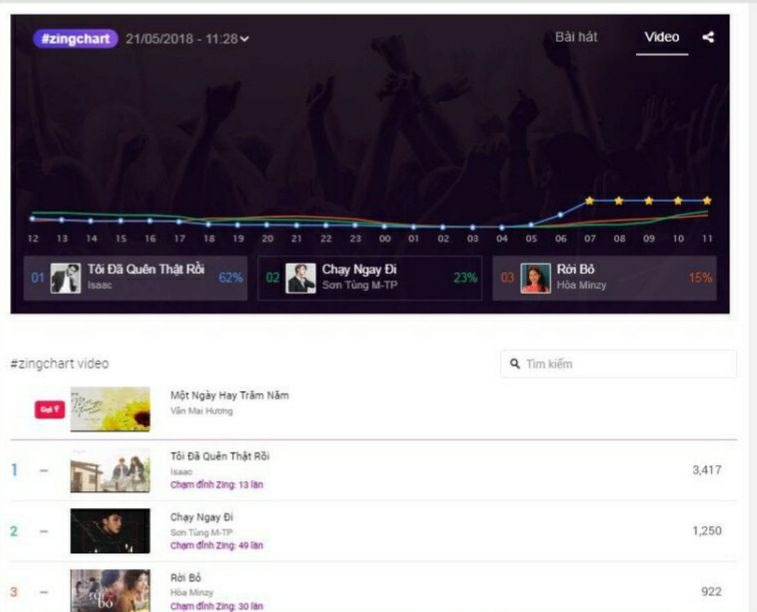The height and width of the screenshot is (612, 757).
Task: Switch to the Bài hát tab
Action: (x=576, y=37)
